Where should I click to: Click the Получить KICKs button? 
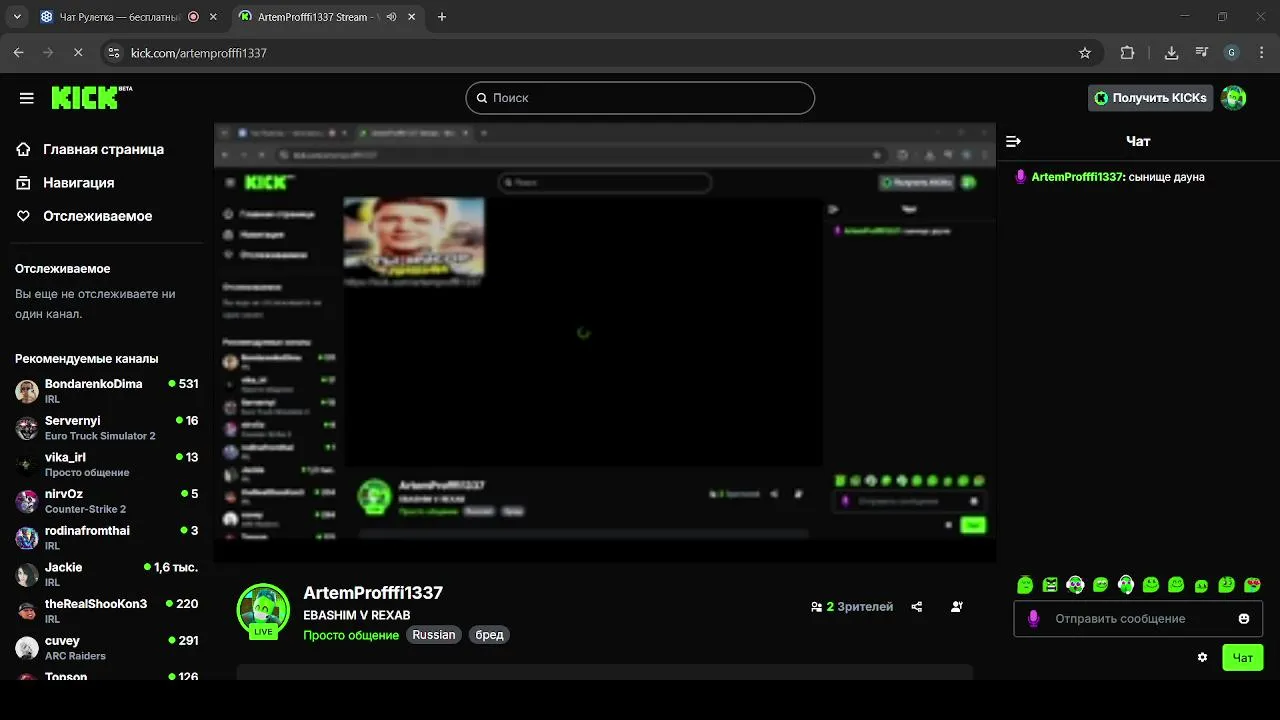(x=1150, y=98)
